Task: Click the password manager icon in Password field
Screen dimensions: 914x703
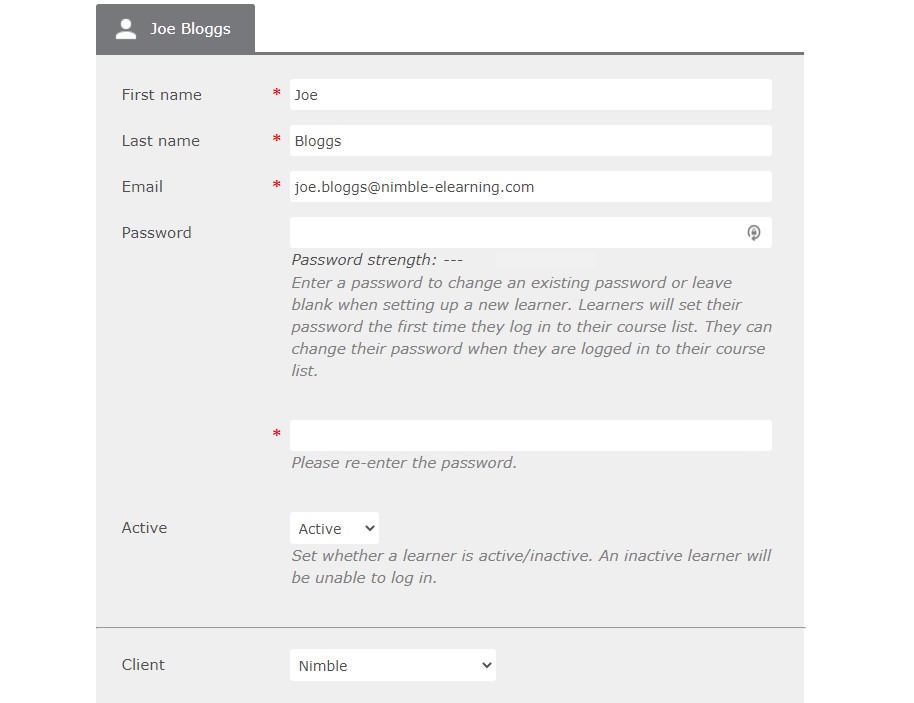Action: point(754,233)
